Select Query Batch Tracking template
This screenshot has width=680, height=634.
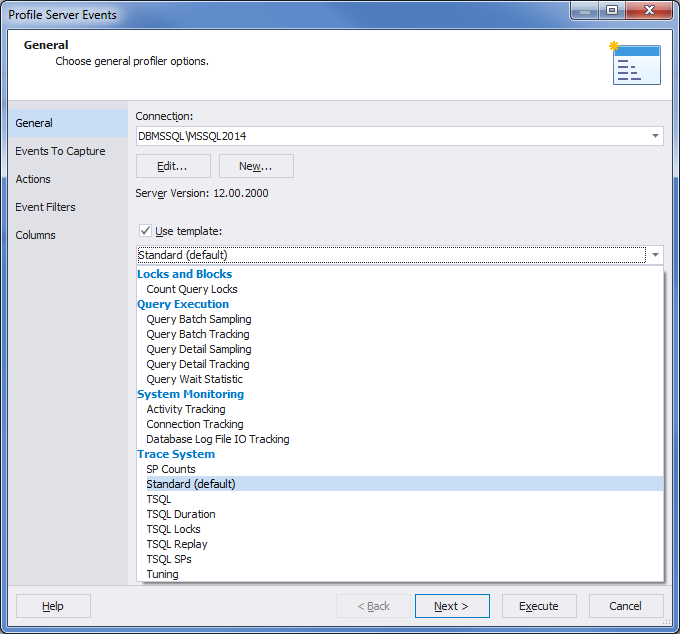[x=400, y=334]
